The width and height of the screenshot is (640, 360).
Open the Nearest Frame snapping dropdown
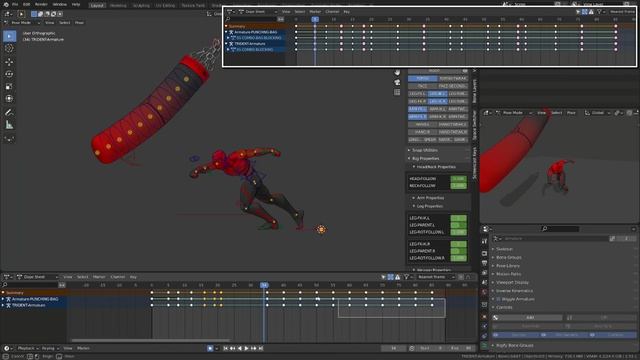436,277
